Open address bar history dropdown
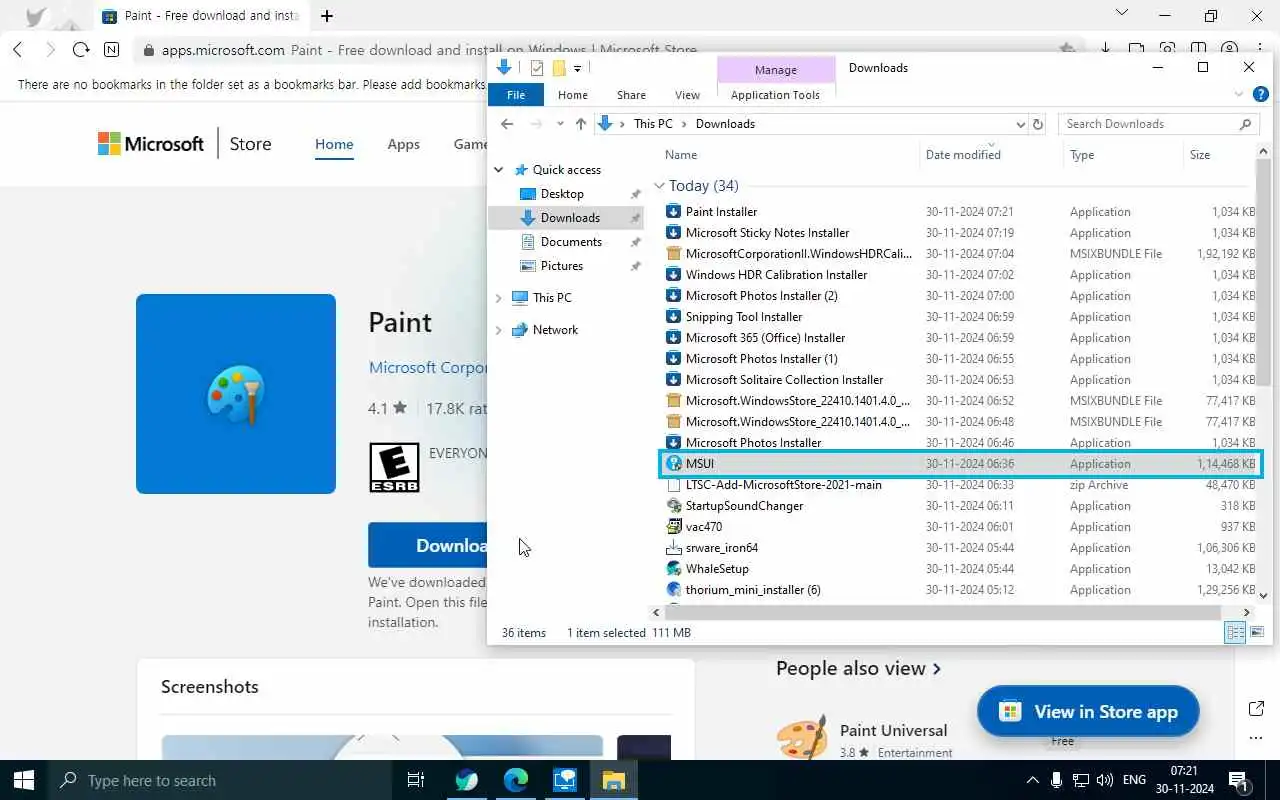The height and width of the screenshot is (800, 1280). click(x=1020, y=124)
